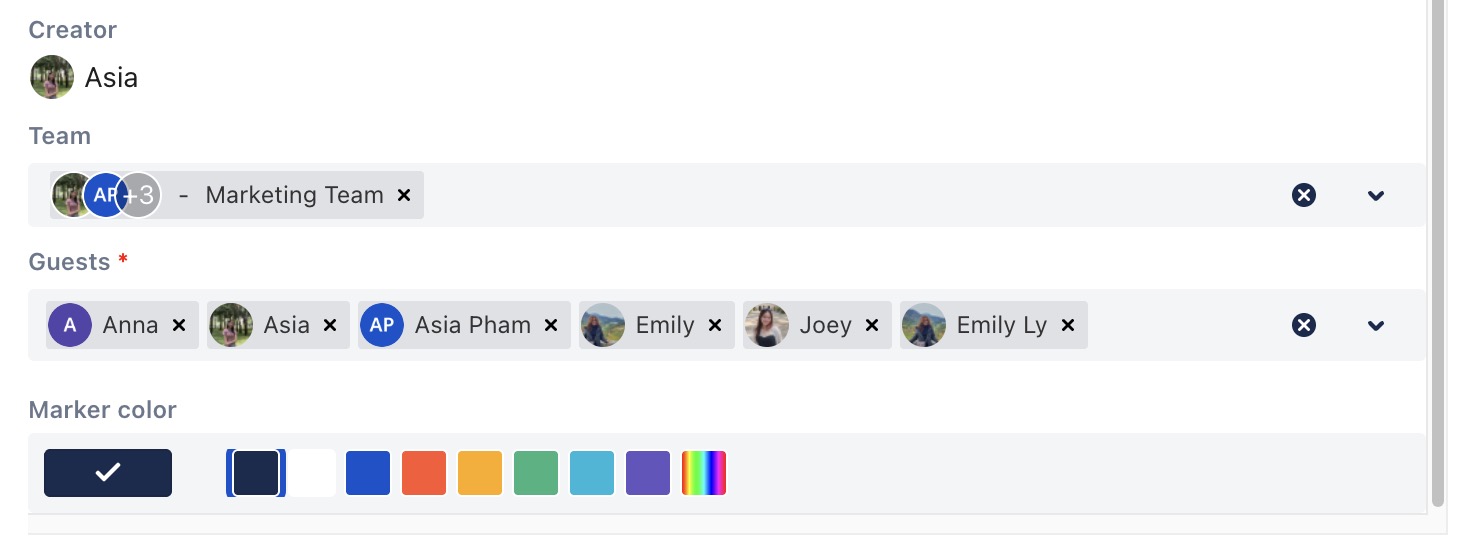This screenshot has width=1474, height=550.
Task: Remove Asia Pham guest chip
Action: (551, 325)
